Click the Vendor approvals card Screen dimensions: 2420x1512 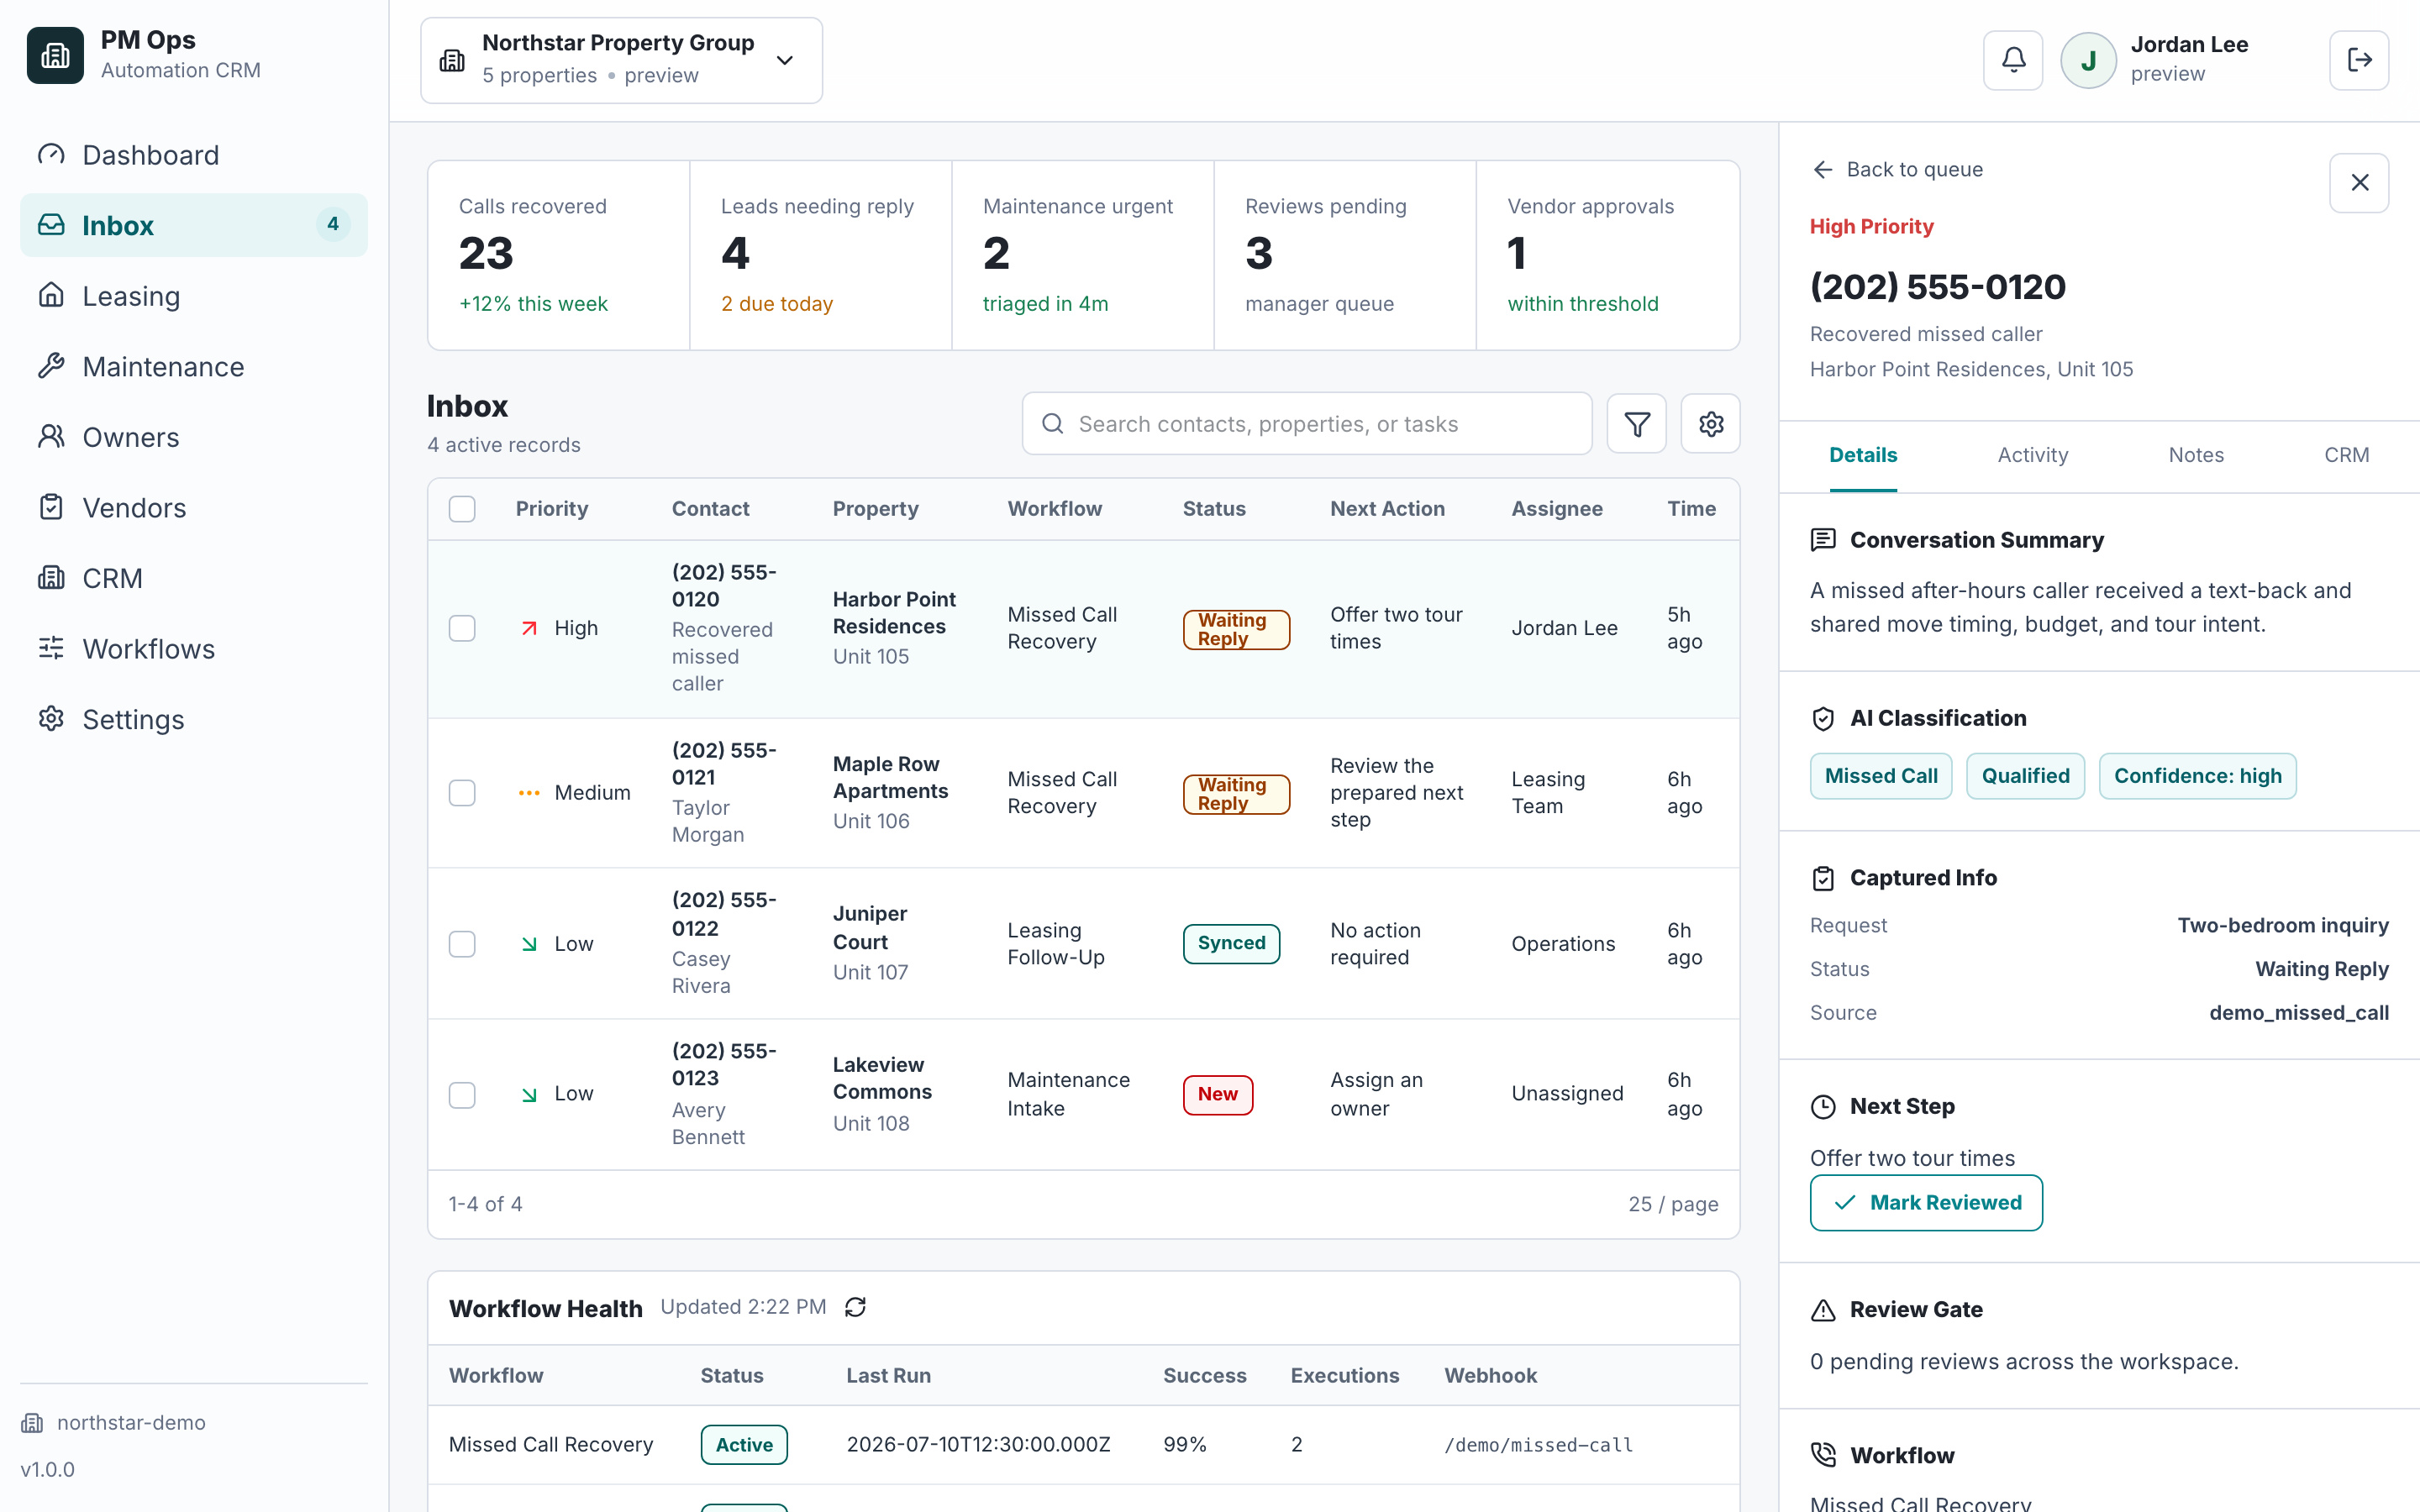(1608, 255)
